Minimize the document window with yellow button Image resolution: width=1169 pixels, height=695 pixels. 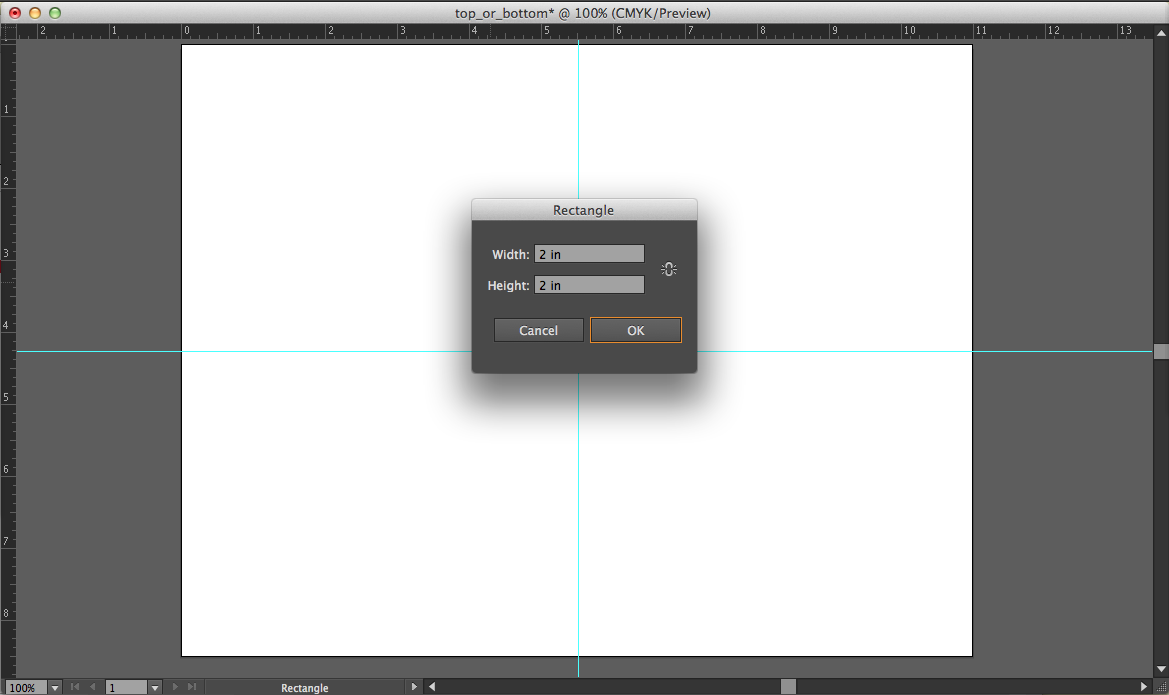click(x=35, y=13)
